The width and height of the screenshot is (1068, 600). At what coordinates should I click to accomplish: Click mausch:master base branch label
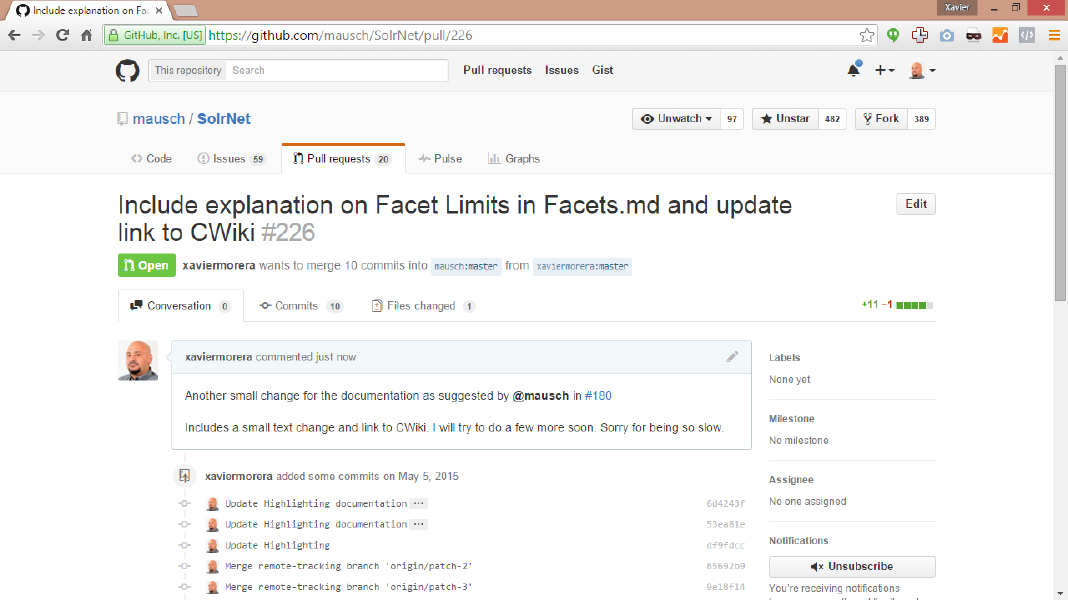coord(466,266)
